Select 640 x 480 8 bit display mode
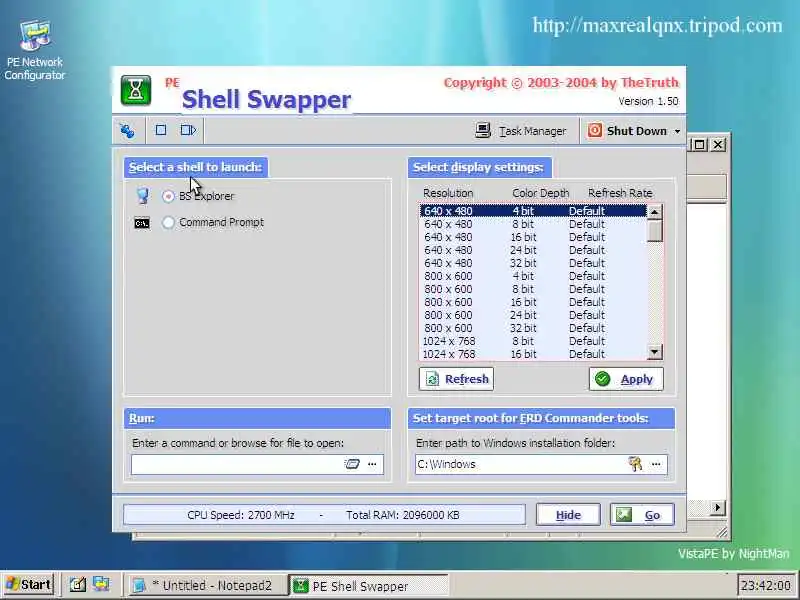Image resolution: width=800 pixels, height=600 pixels. pyautogui.click(x=533, y=224)
